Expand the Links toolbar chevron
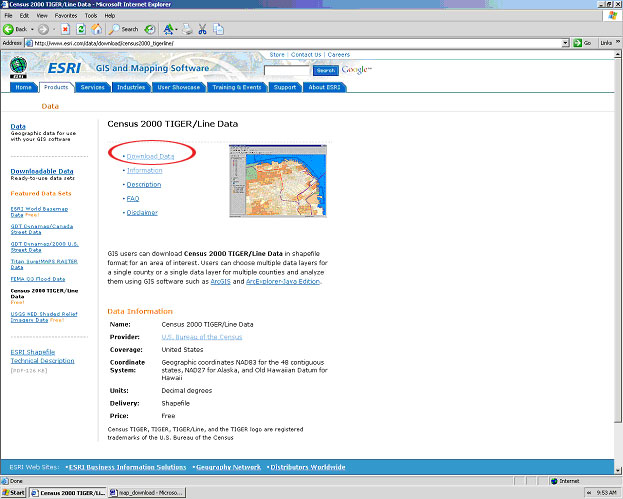The image size is (623, 499). (618, 42)
